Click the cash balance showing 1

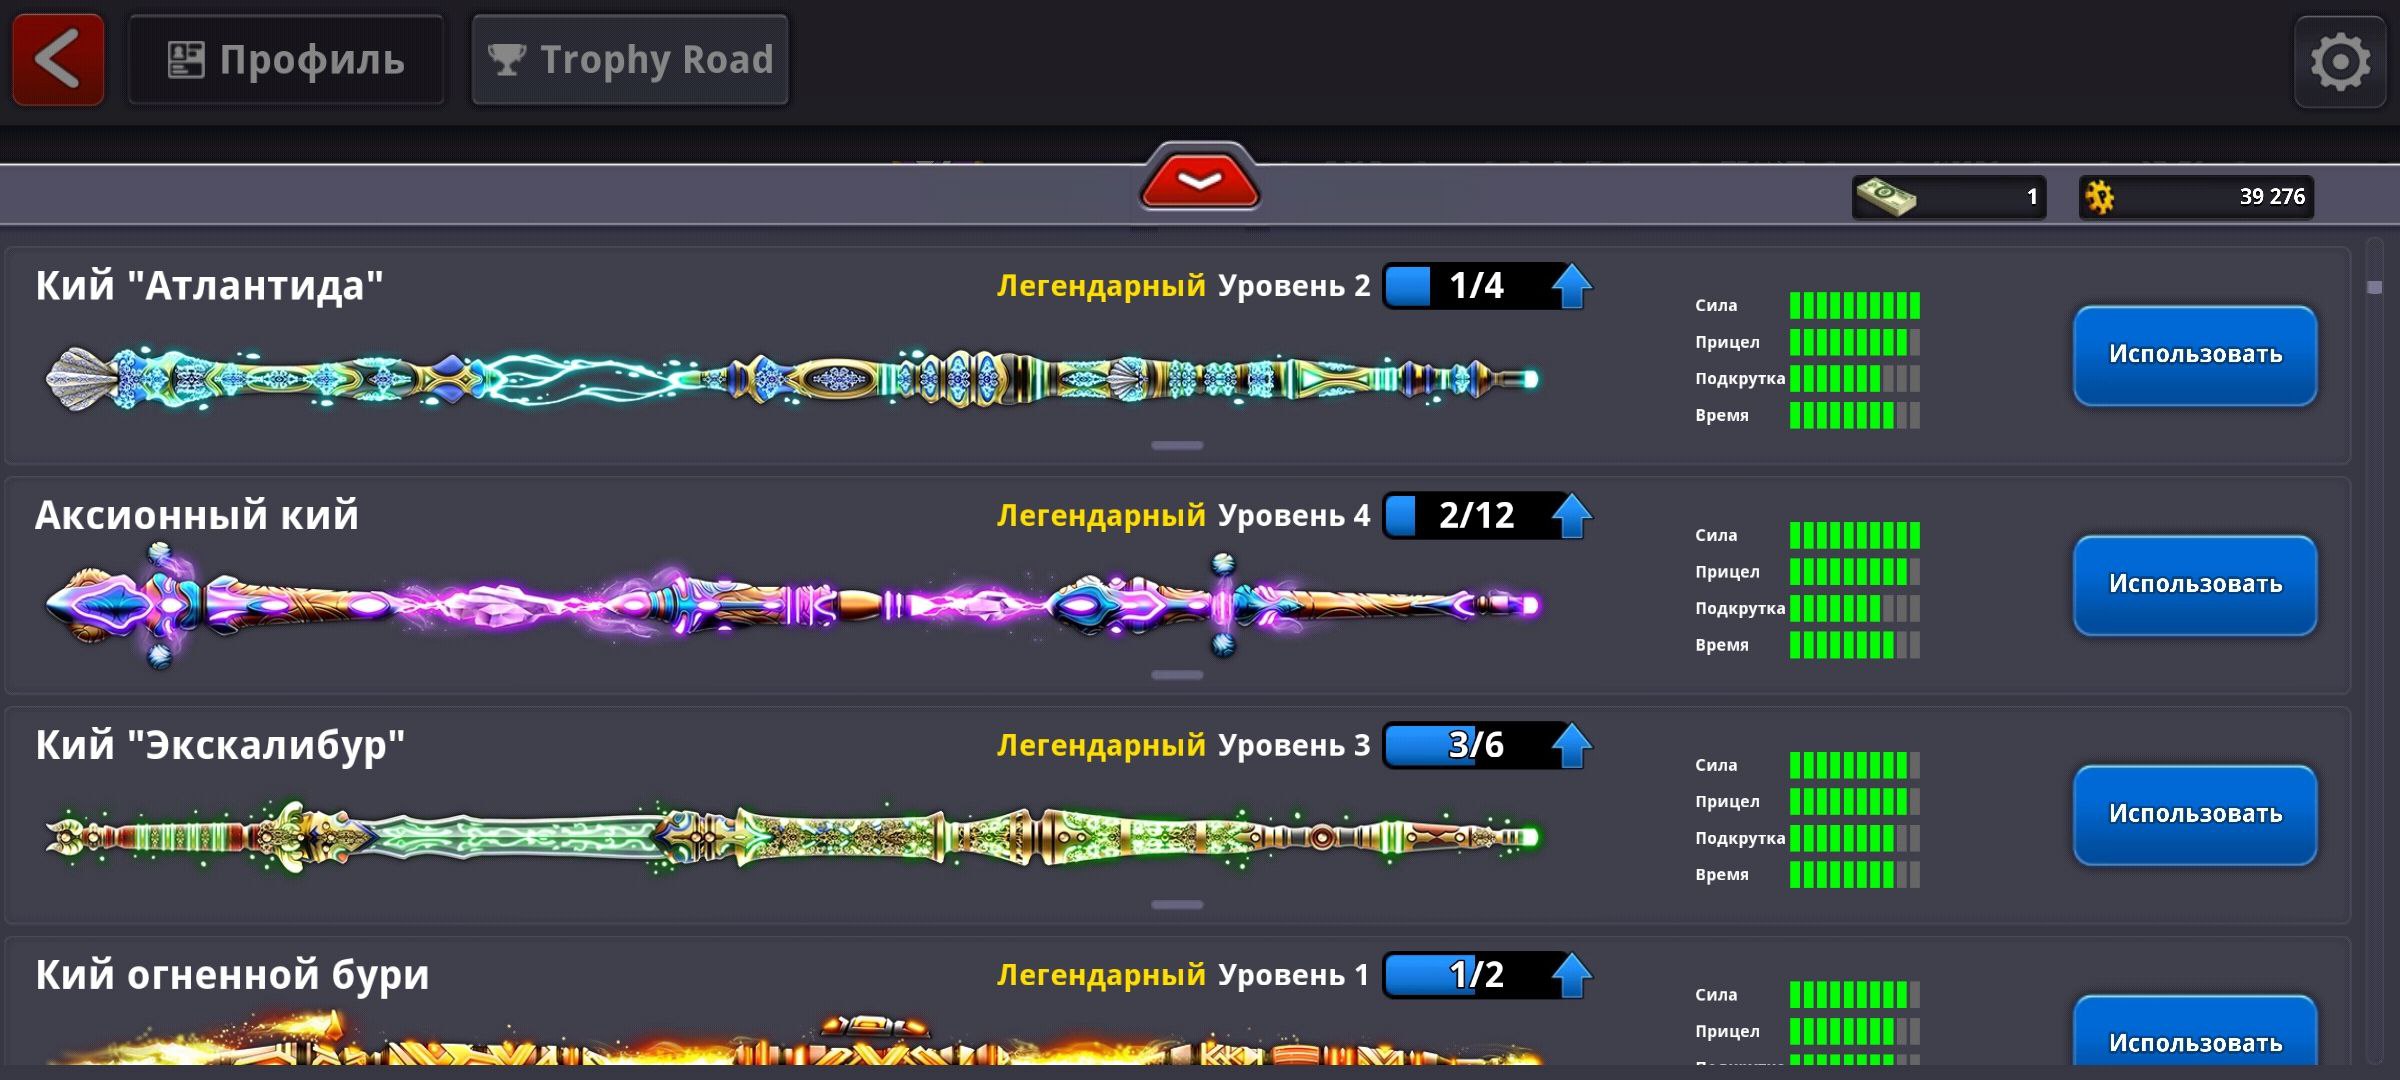1949,197
